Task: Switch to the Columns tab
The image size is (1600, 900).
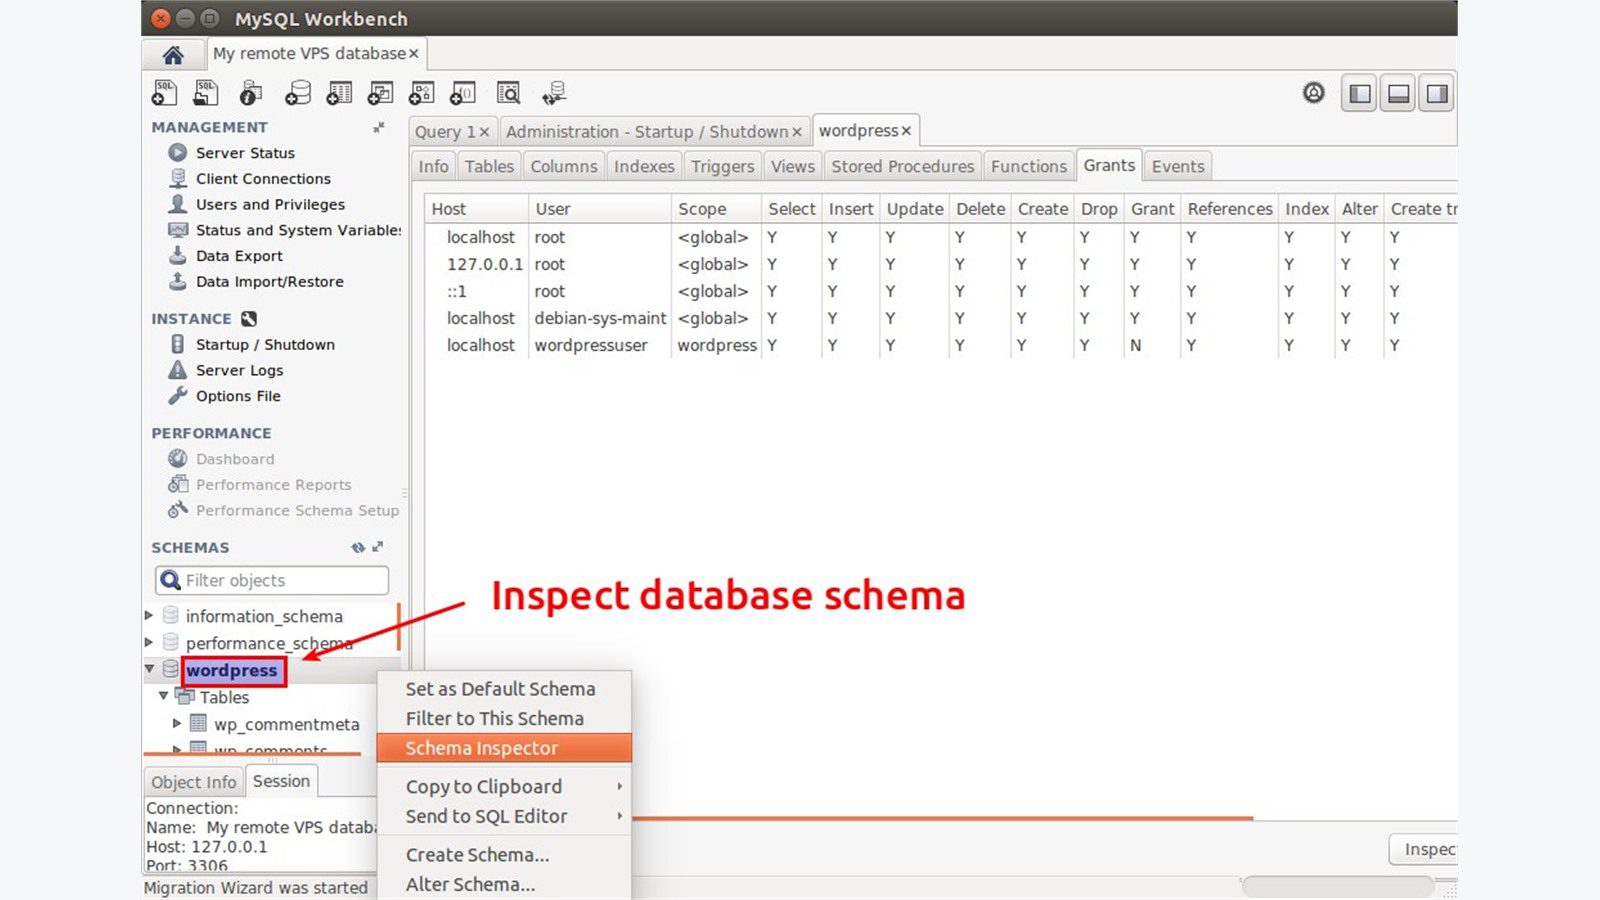Action: coord(564,166)
